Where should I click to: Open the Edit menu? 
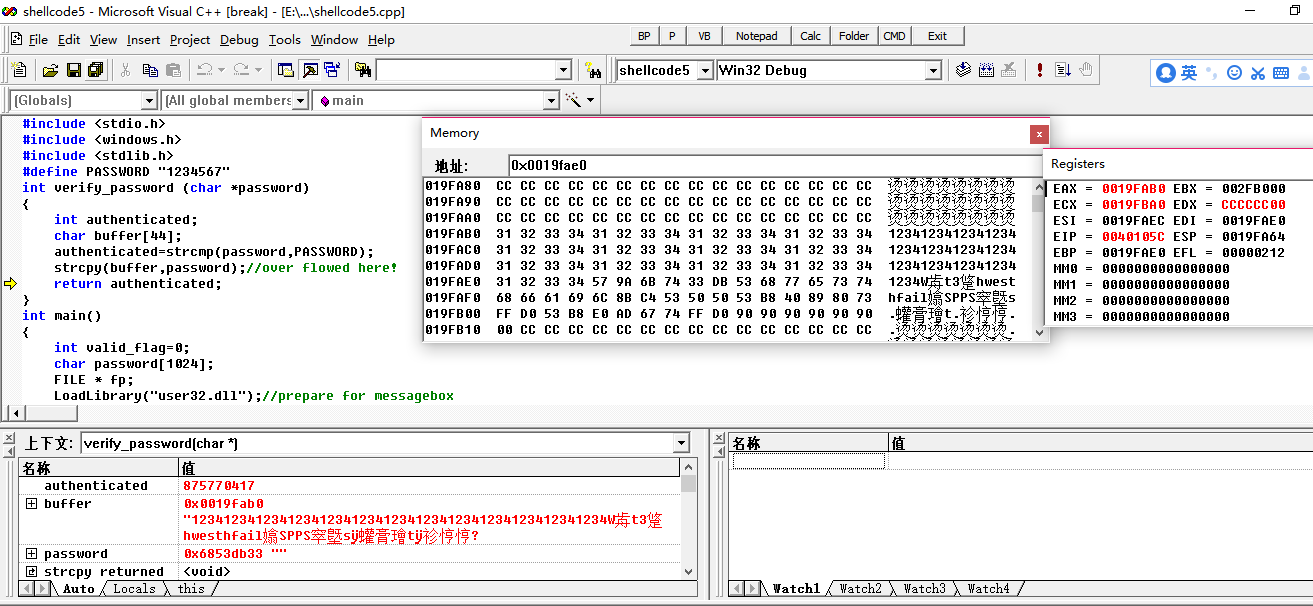(69, 40)
